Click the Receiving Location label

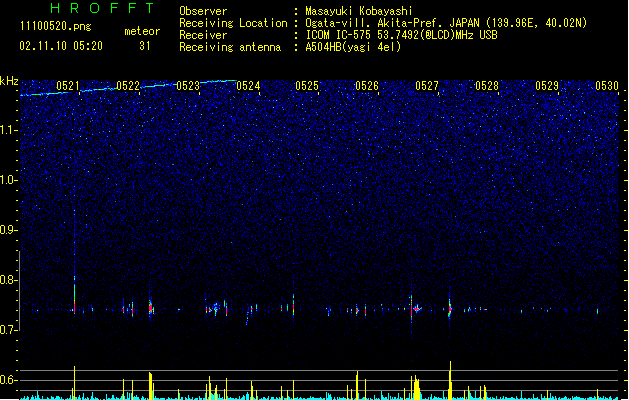[233, 23]
